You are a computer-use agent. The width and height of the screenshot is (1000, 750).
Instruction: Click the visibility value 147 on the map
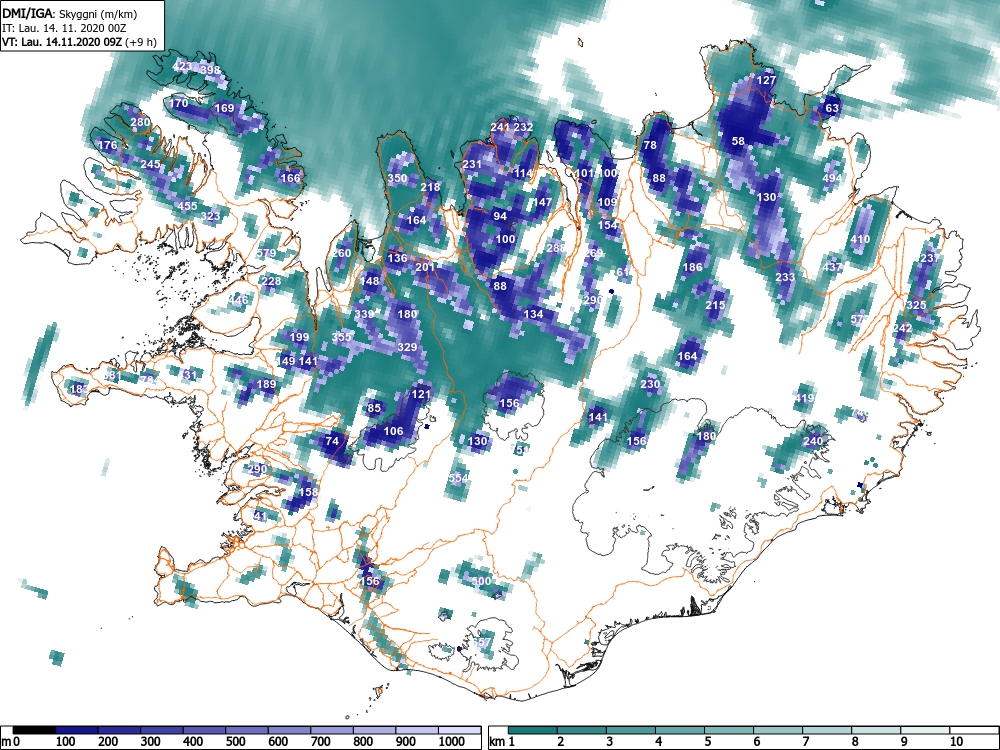[542, 202]
